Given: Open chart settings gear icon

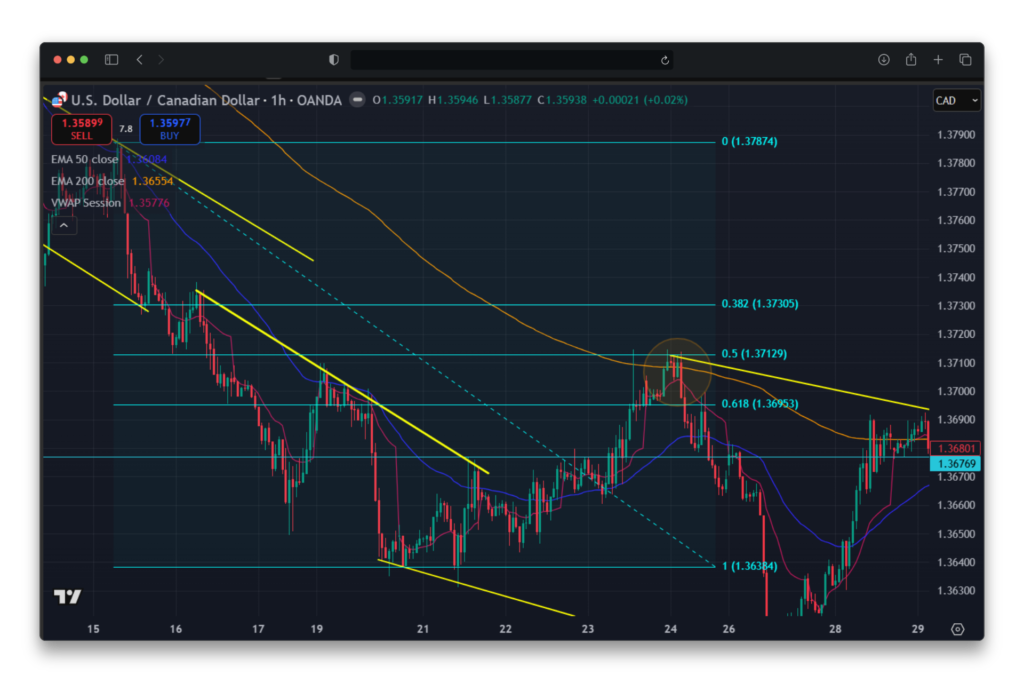Looking at the screenshot, I should (x=957, y=629).
